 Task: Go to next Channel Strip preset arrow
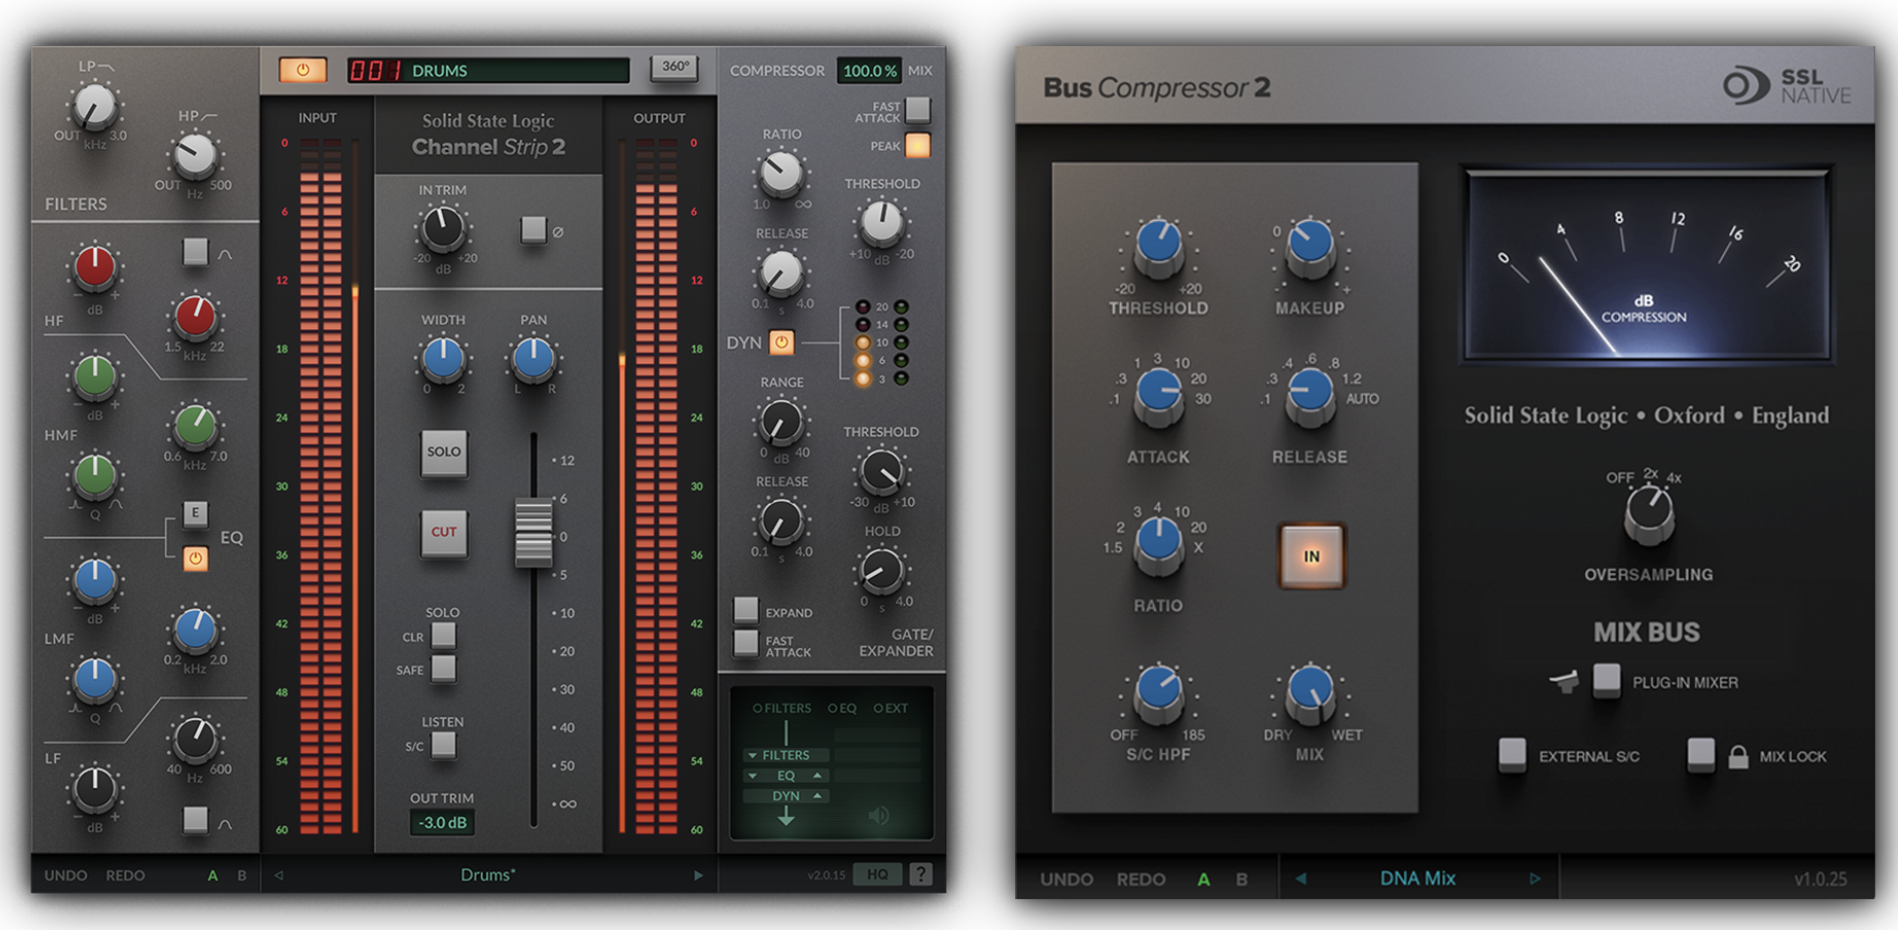pos(698,875)
